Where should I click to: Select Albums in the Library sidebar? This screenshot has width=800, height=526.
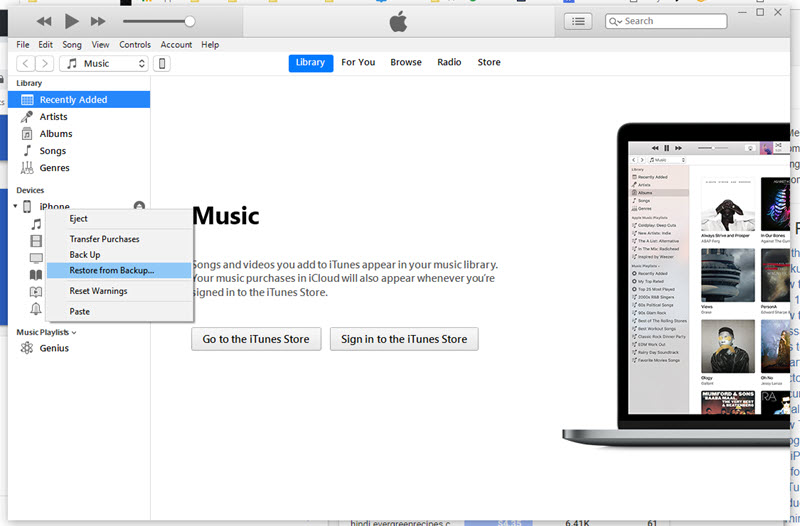(x=79, y=134)
